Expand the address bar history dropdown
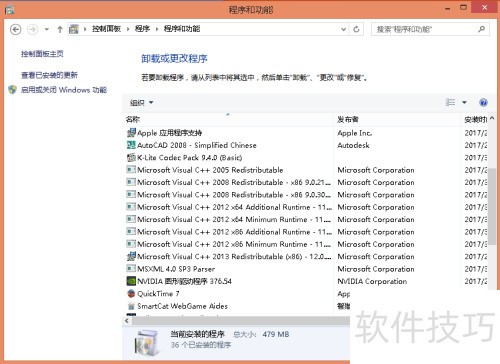The height and width of the screenshot is (364, 500). pos(343,29)
